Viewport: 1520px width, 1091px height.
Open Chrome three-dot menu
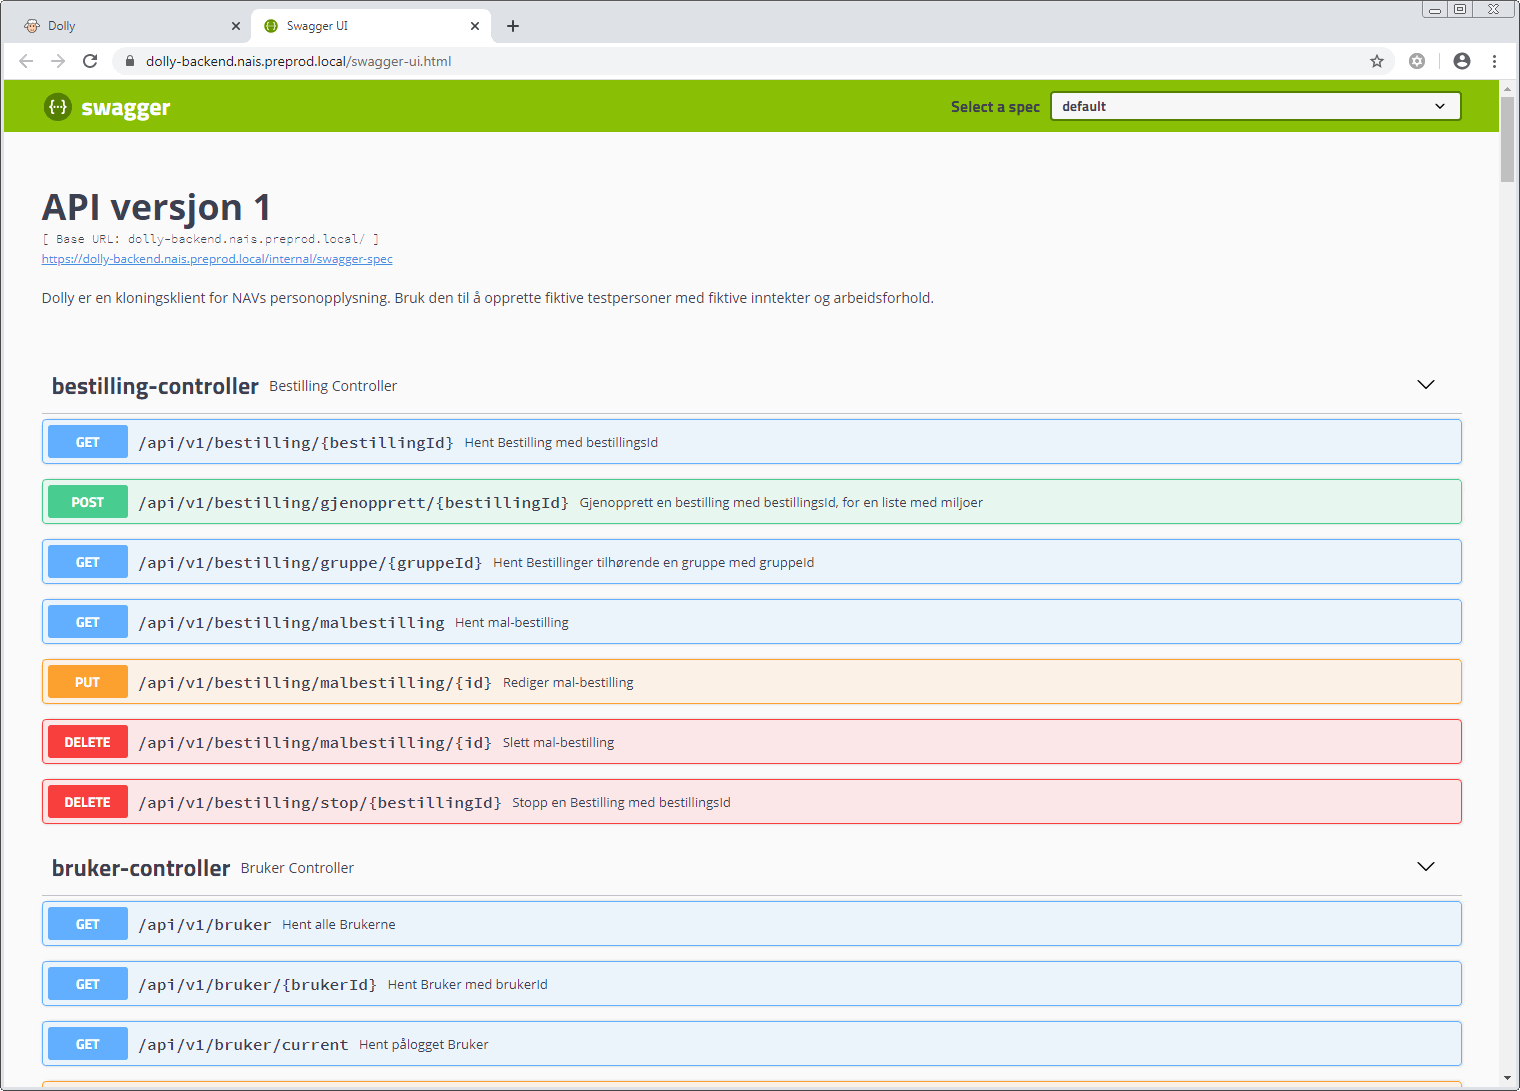[x=1494, y=61]
